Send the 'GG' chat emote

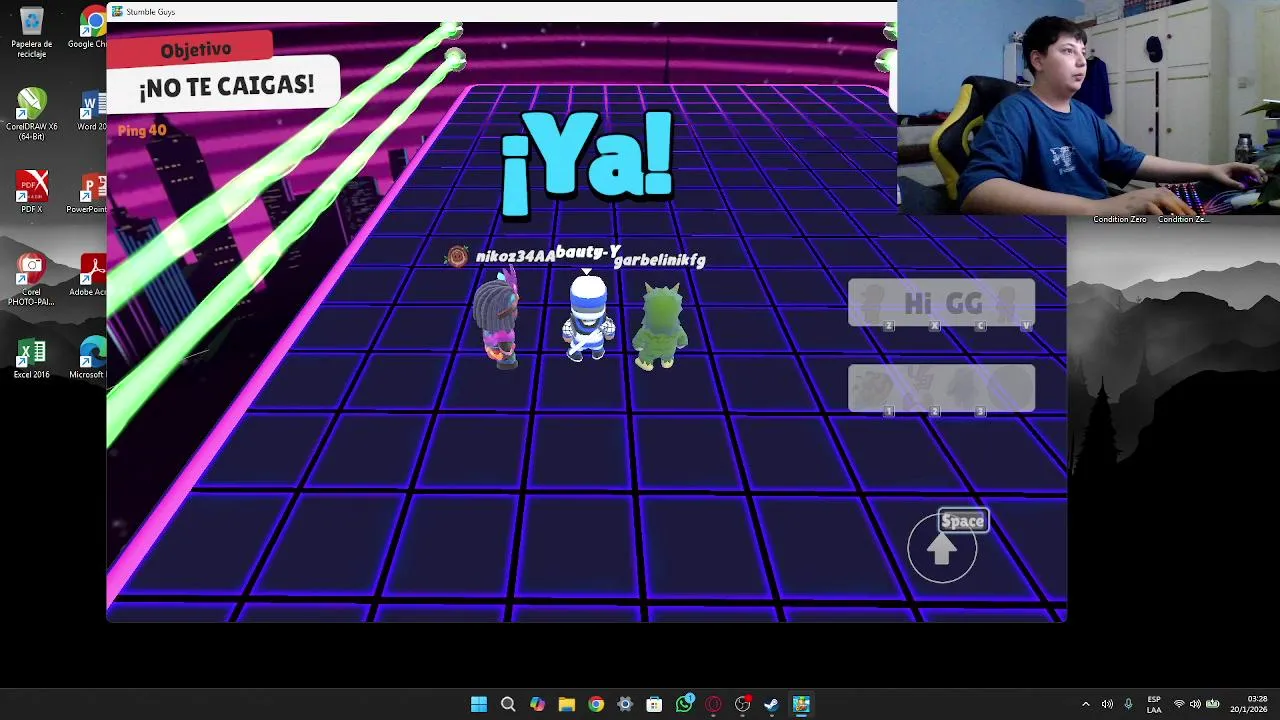(964, 304)
